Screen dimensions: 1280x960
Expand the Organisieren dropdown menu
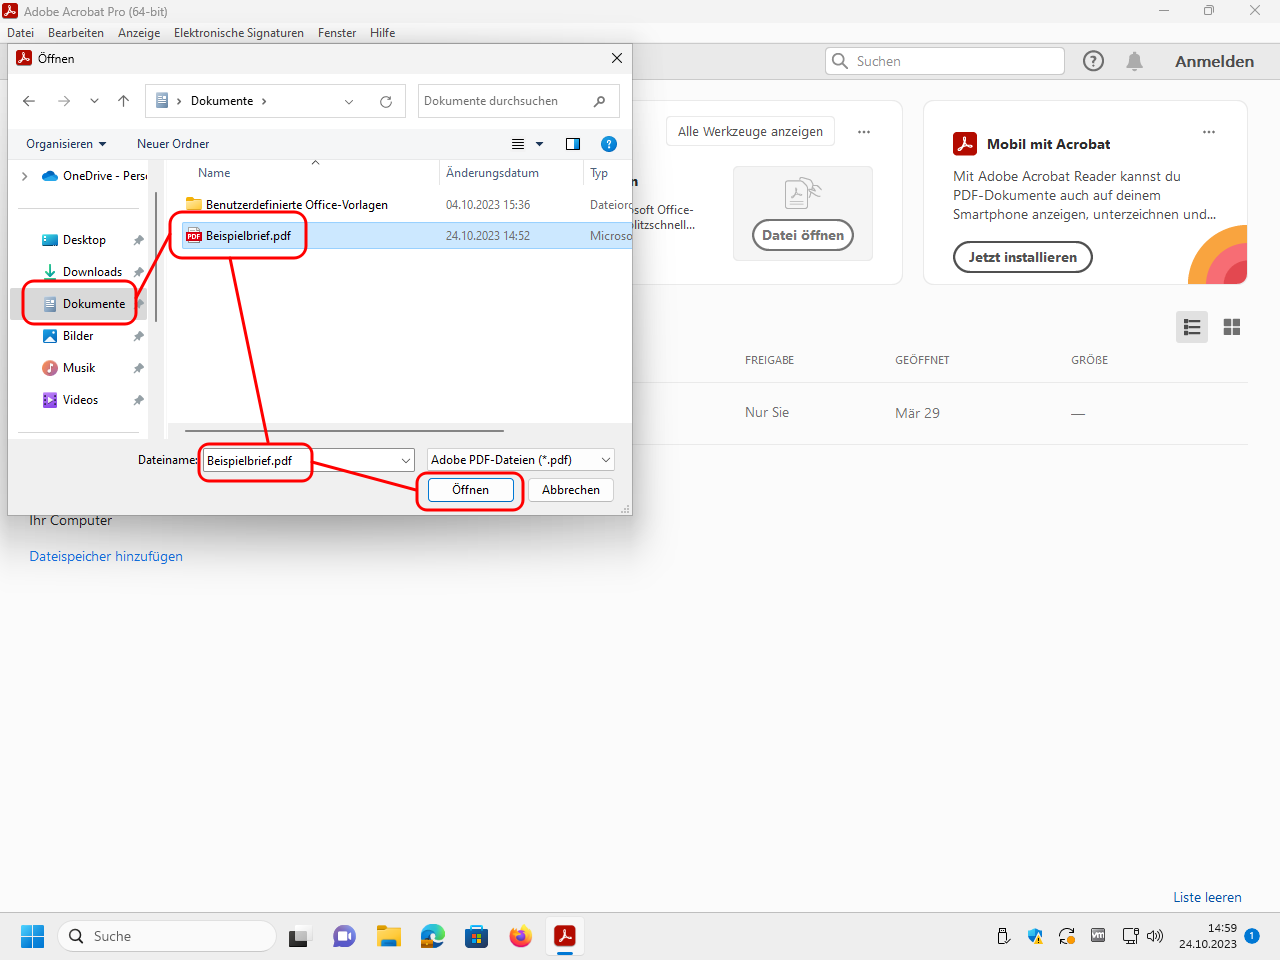click(66, 144)
